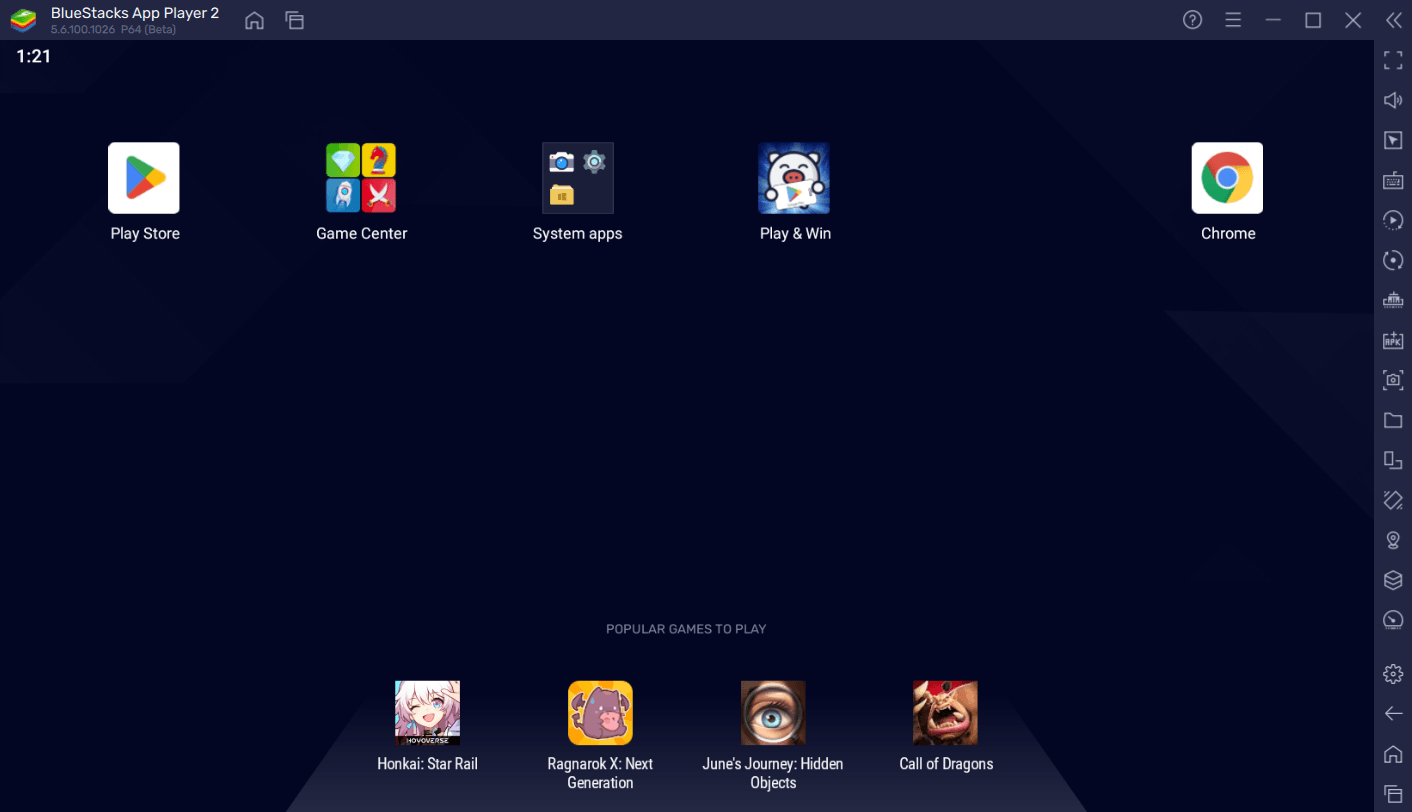Toggle eco mode speedometer icon
Screen dimensions: 1412x812
pyautogui.click(x=1393, y=620)
